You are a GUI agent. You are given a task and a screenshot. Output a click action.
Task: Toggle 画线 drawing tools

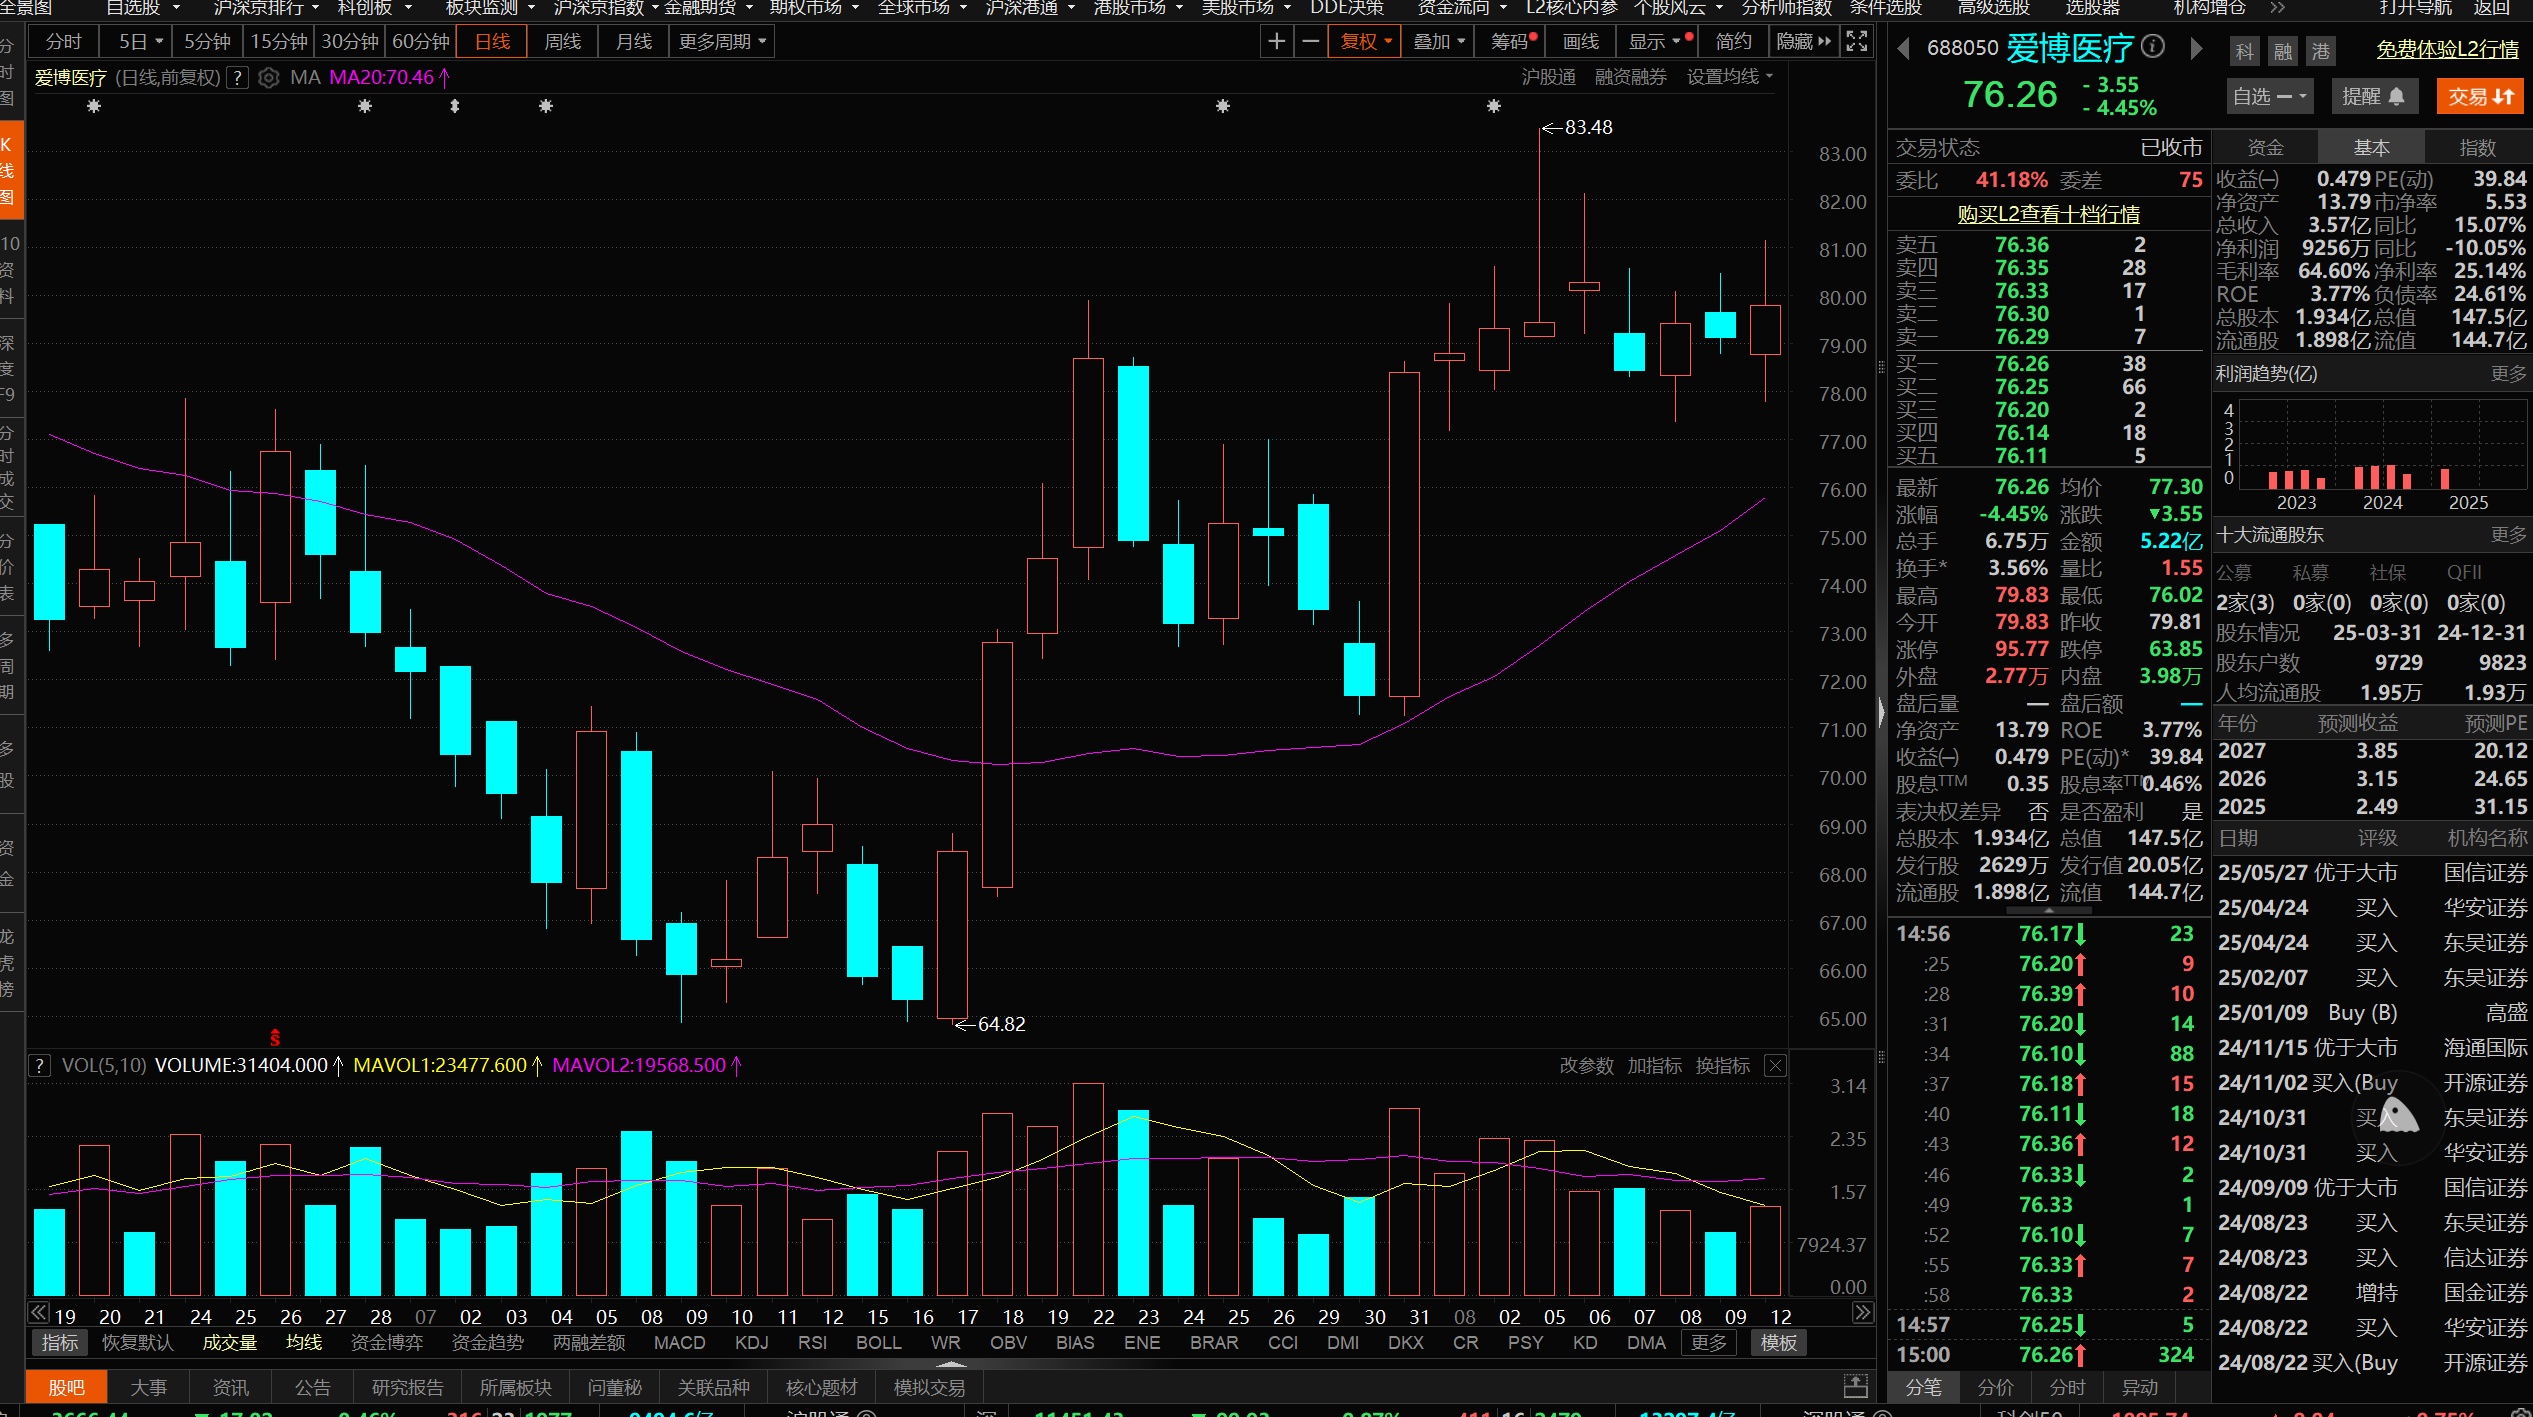(1581, 42)
